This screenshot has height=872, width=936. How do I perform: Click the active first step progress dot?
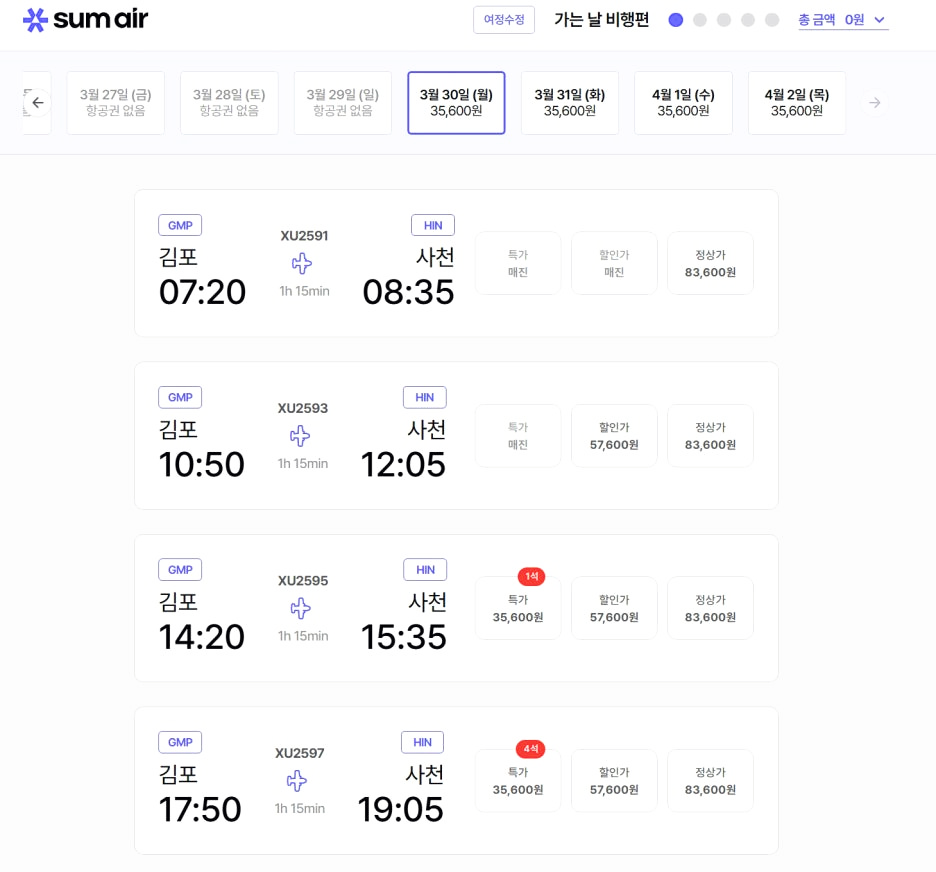coord(676,20)
